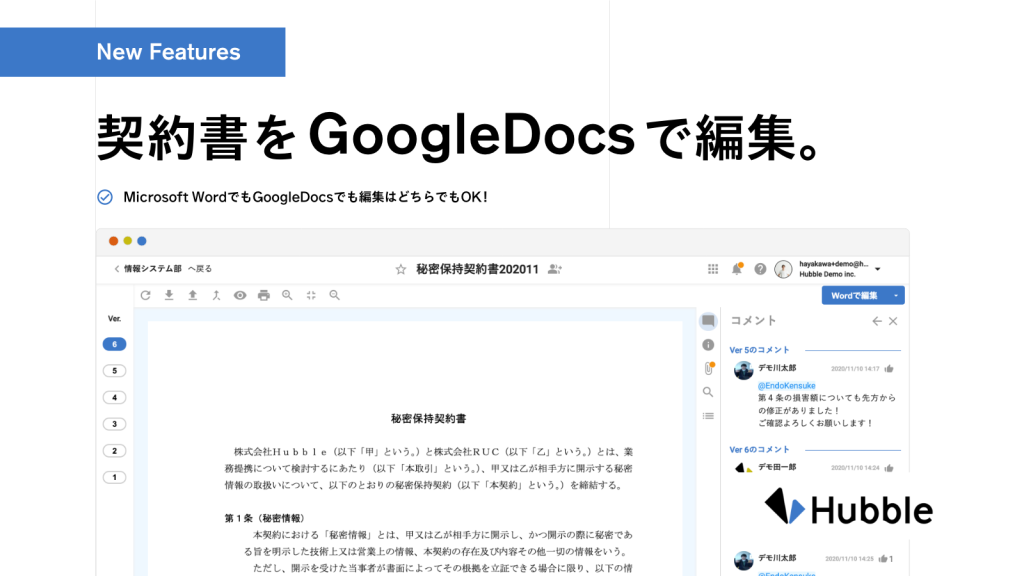Image resolution: width=1024 pixels, height=576 pixels.
Task: Open the document info icon
Action: coord(708,345)
